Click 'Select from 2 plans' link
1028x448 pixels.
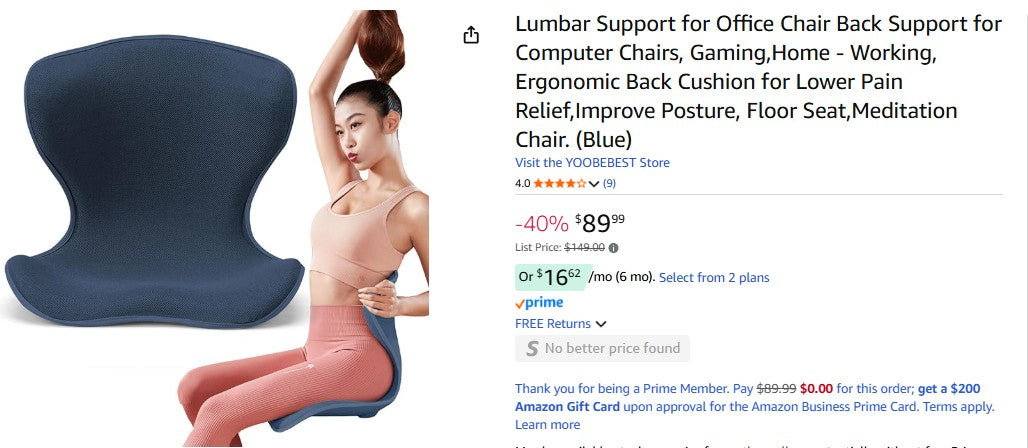[714, 277]
